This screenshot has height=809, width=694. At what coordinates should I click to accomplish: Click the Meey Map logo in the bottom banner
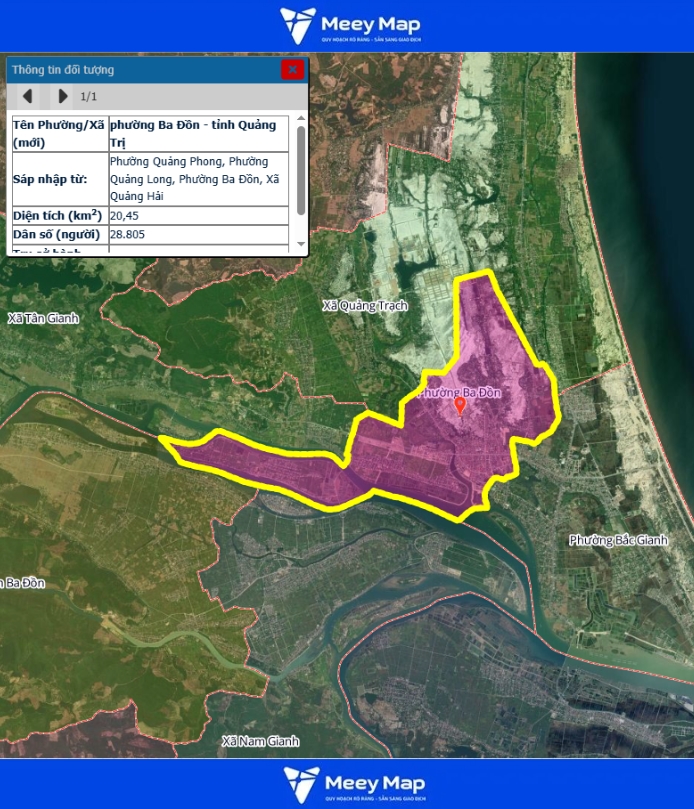pyautogui.click(x=353, y=784)
